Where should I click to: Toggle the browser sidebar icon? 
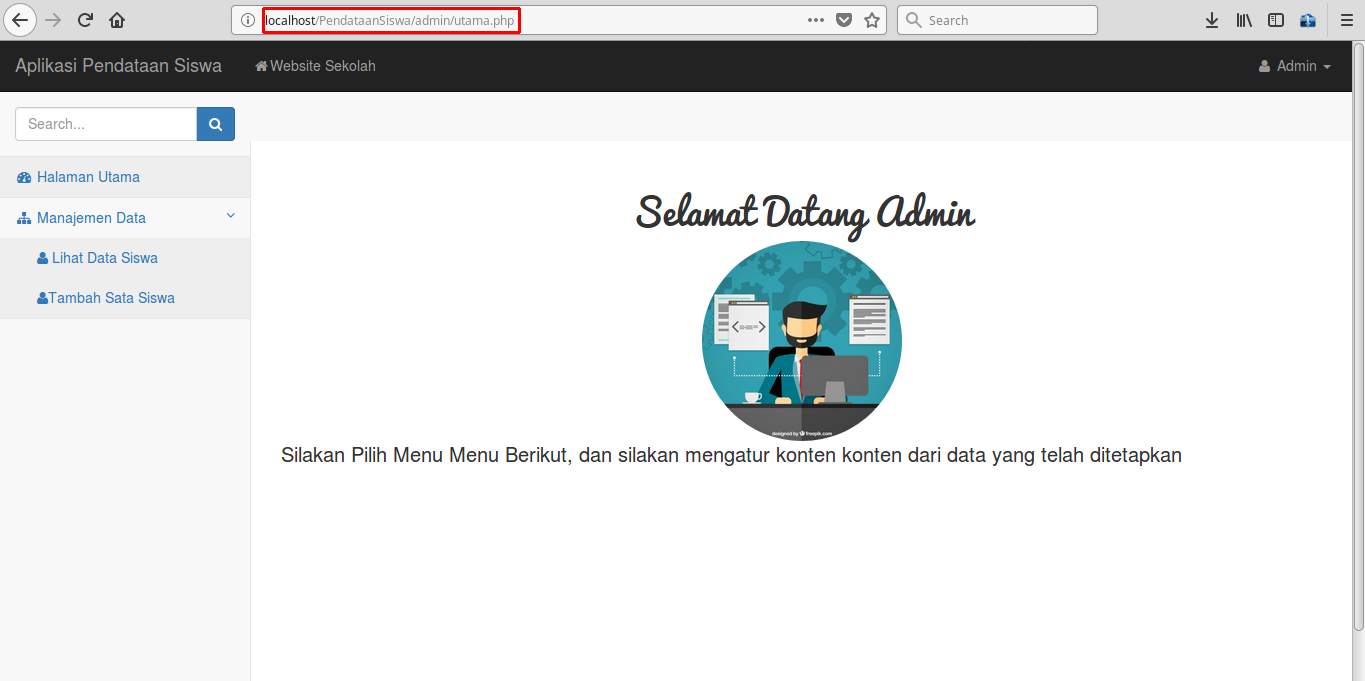tap(1275, 19)
